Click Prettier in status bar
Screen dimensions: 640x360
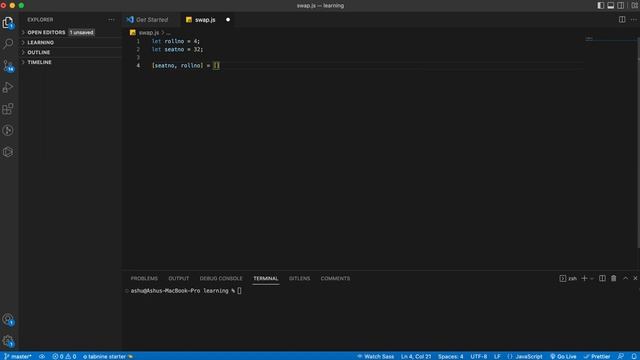click(597, 356)
